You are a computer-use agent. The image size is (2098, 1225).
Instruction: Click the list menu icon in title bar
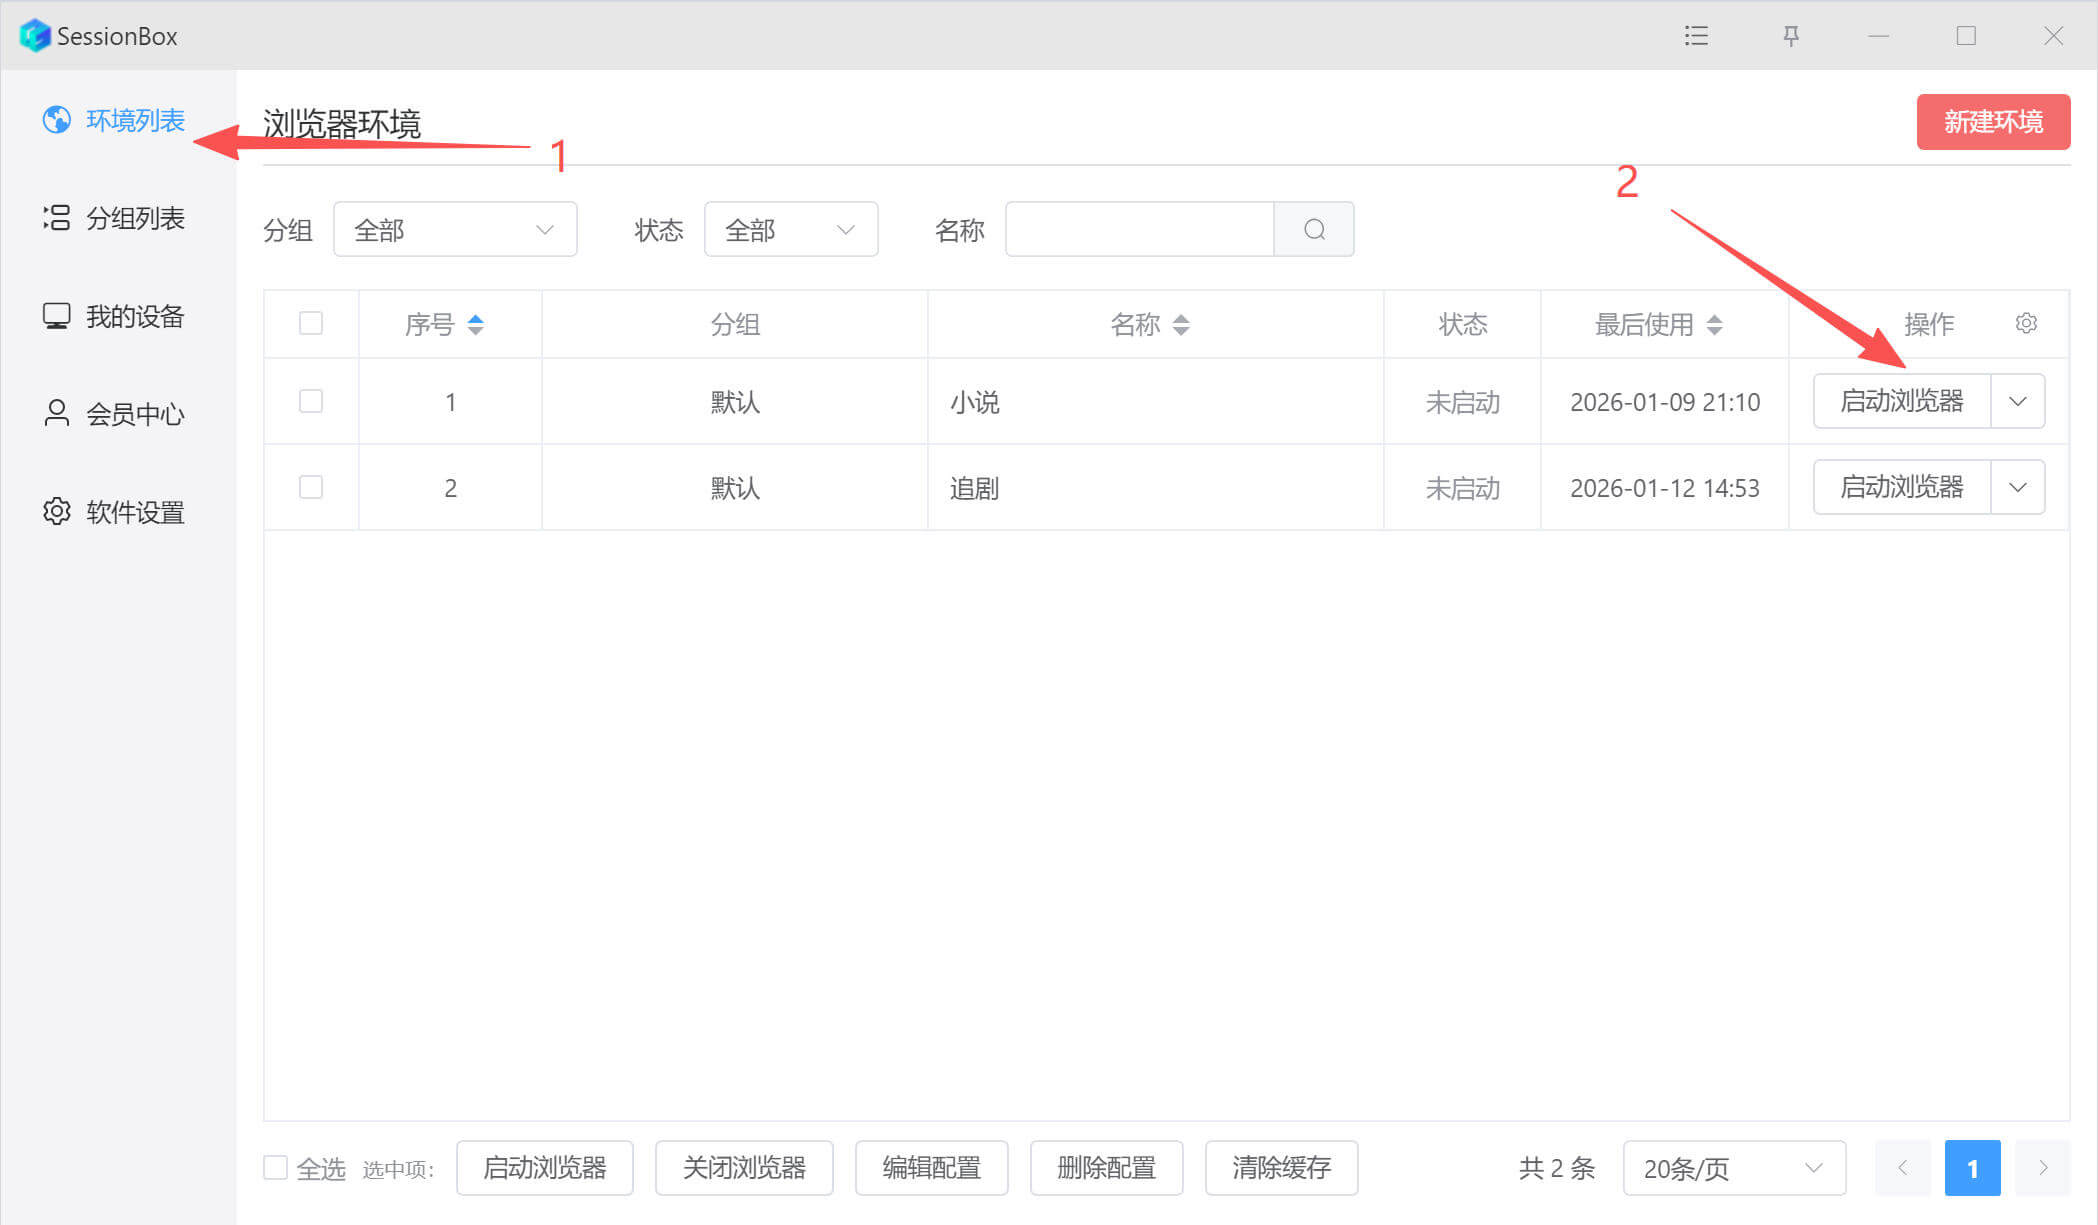(1696, 36)
